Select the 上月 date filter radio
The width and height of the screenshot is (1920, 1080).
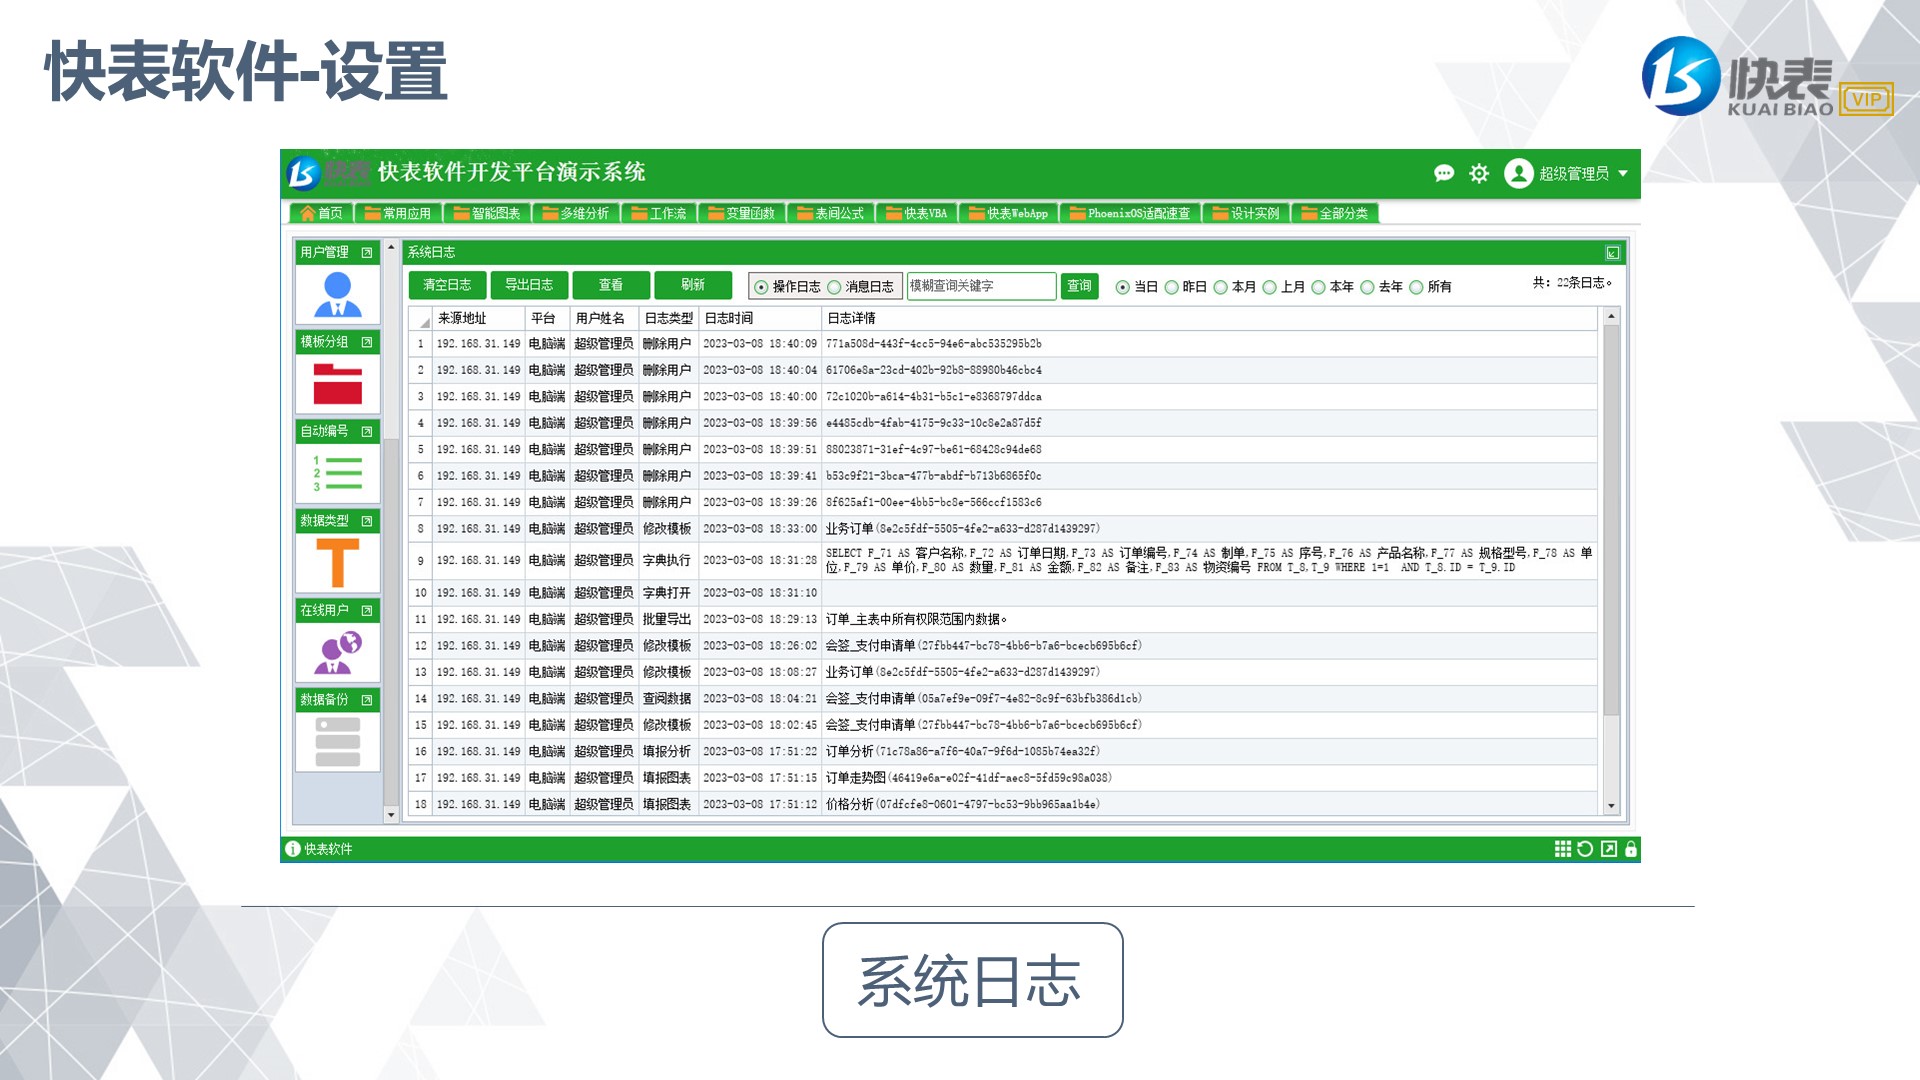tap(1270, 287)
